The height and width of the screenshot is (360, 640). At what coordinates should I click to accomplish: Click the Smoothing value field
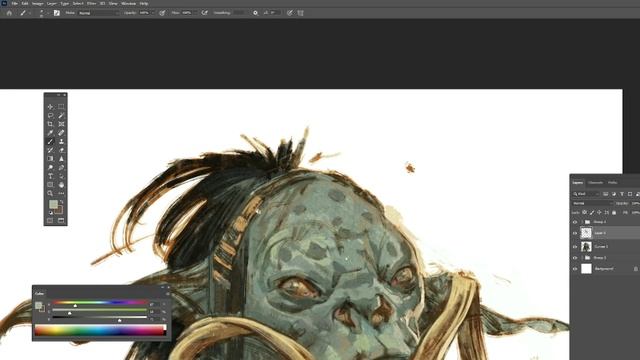[240, 13]
